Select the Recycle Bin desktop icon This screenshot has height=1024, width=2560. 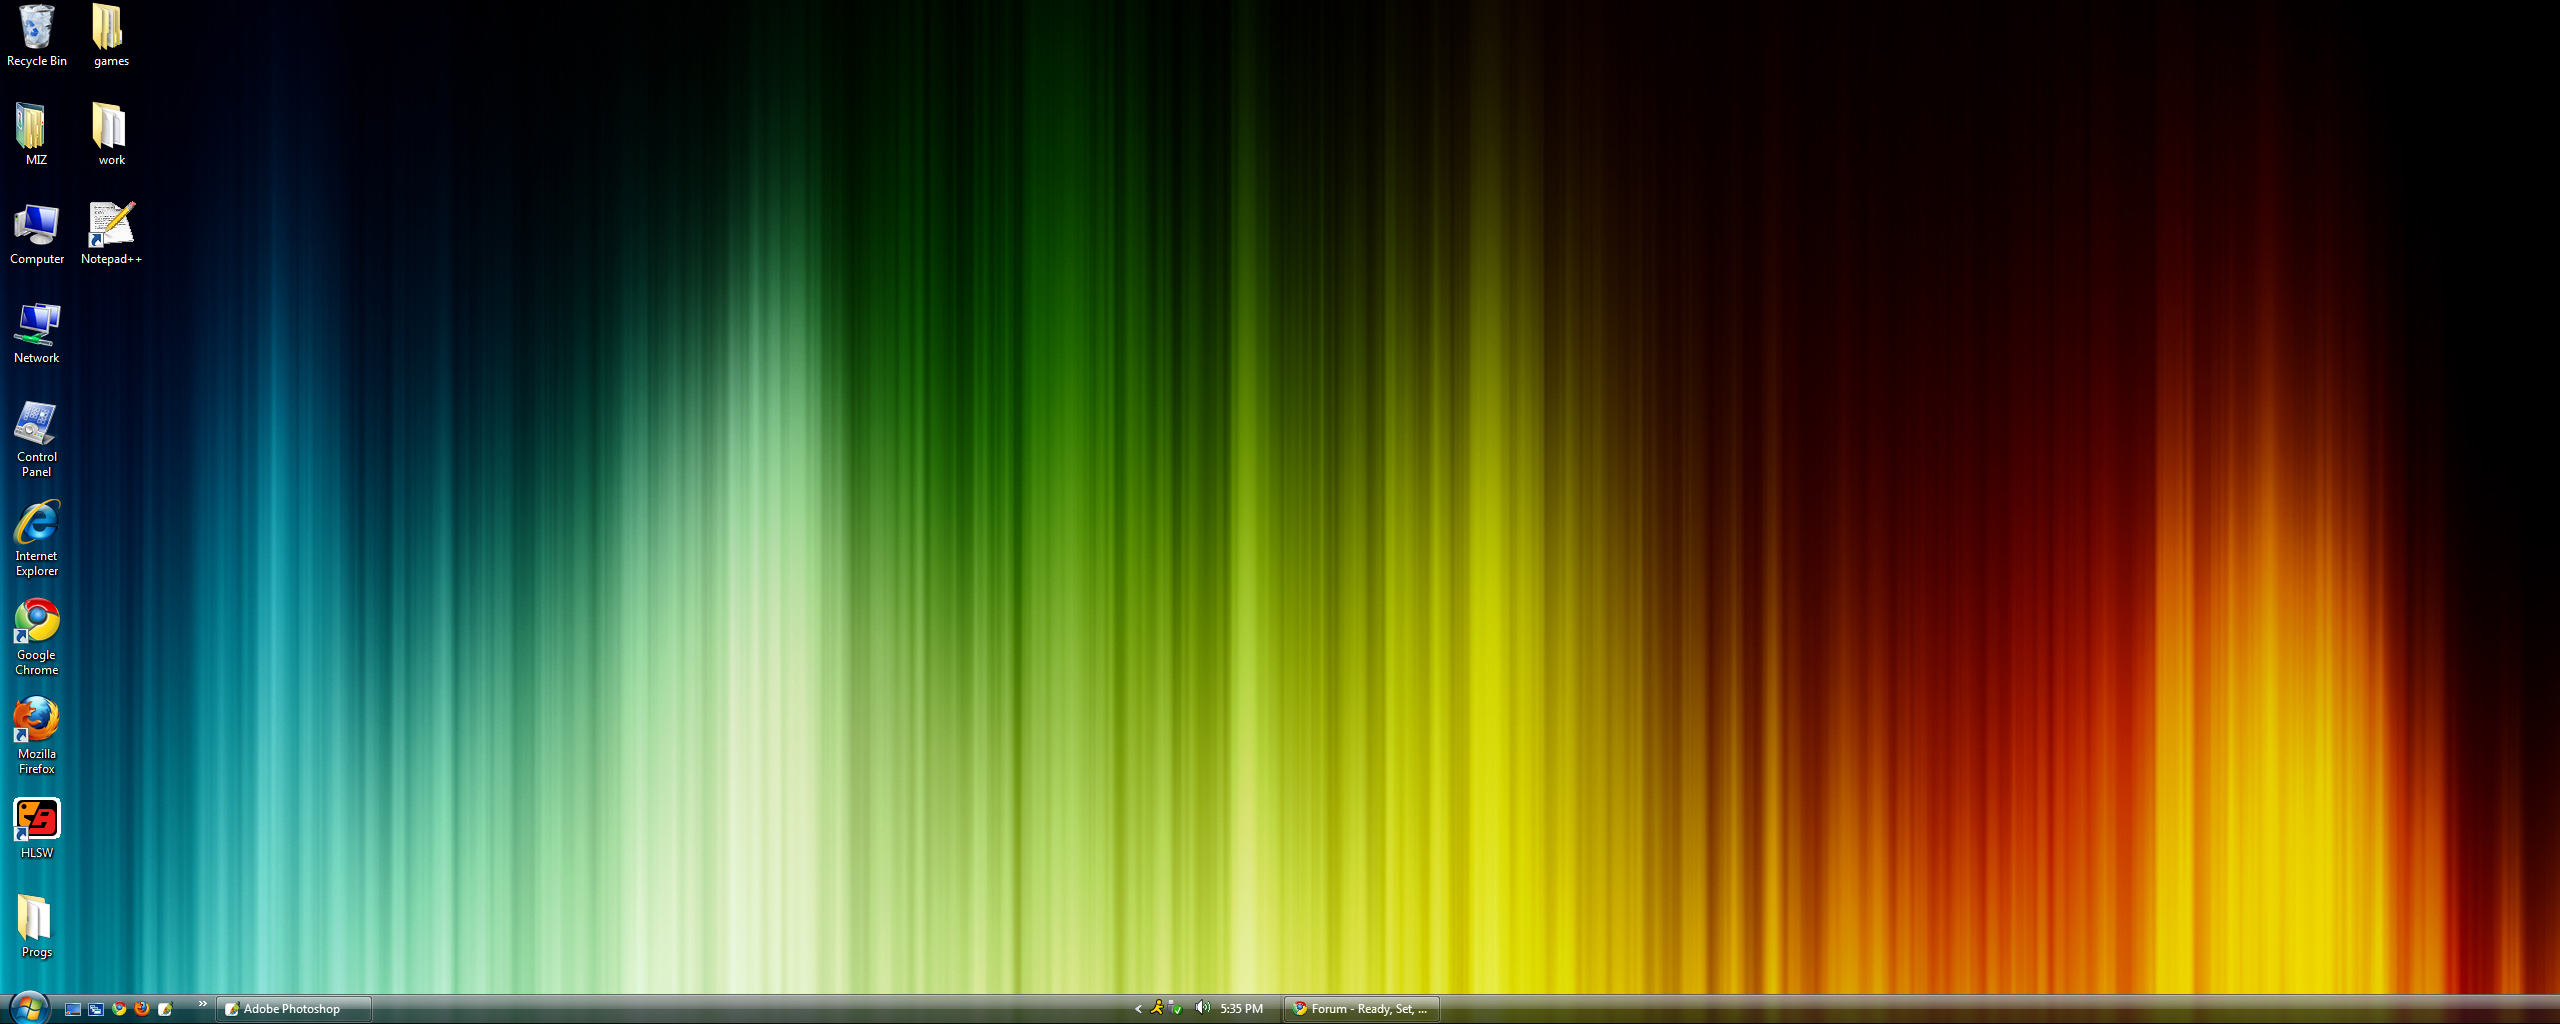(36, 35)
